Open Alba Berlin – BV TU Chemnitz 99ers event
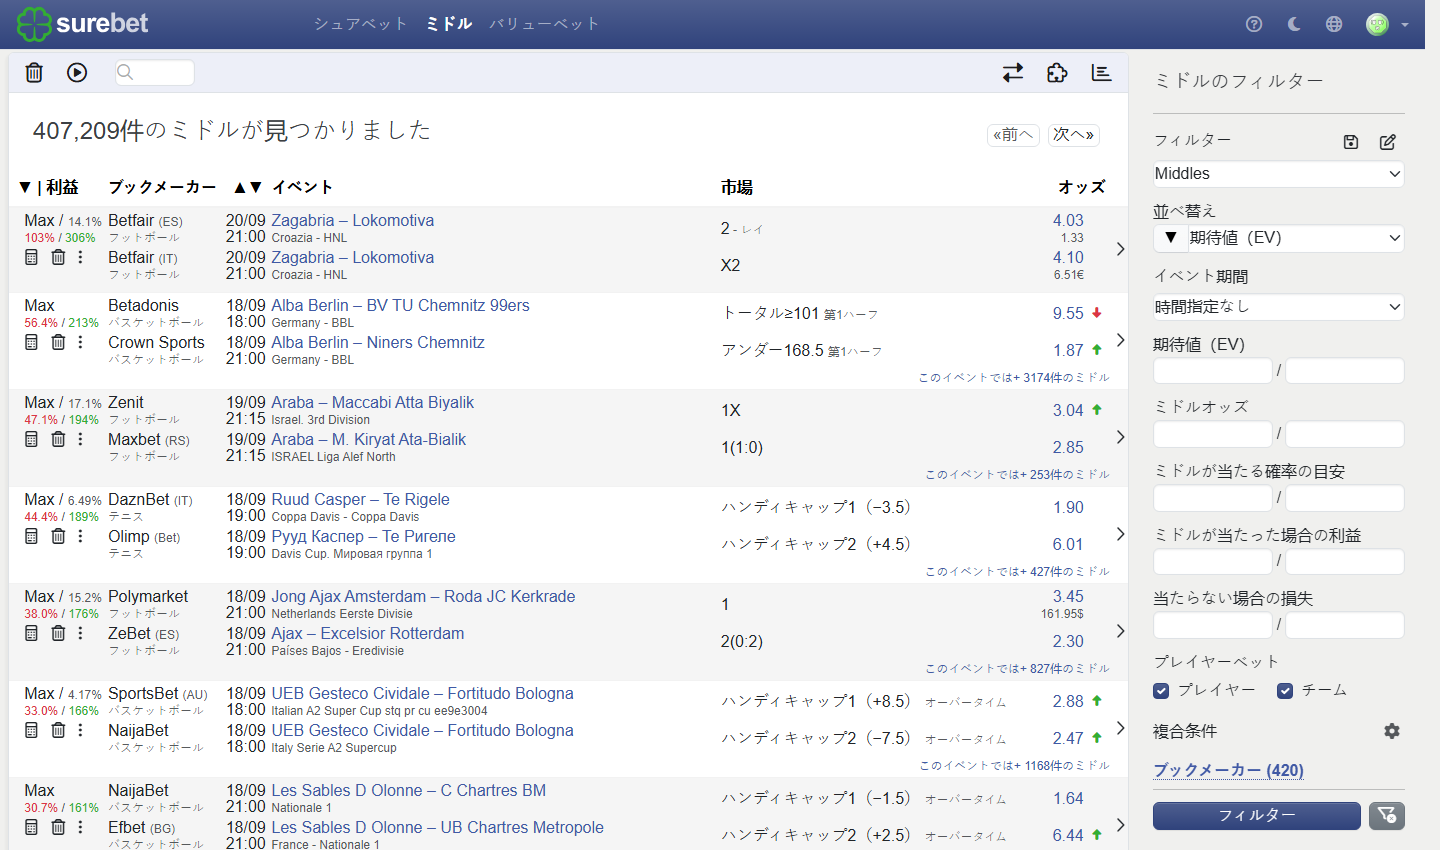This screenshot has width=1440, height=850. tap(400, 306)
